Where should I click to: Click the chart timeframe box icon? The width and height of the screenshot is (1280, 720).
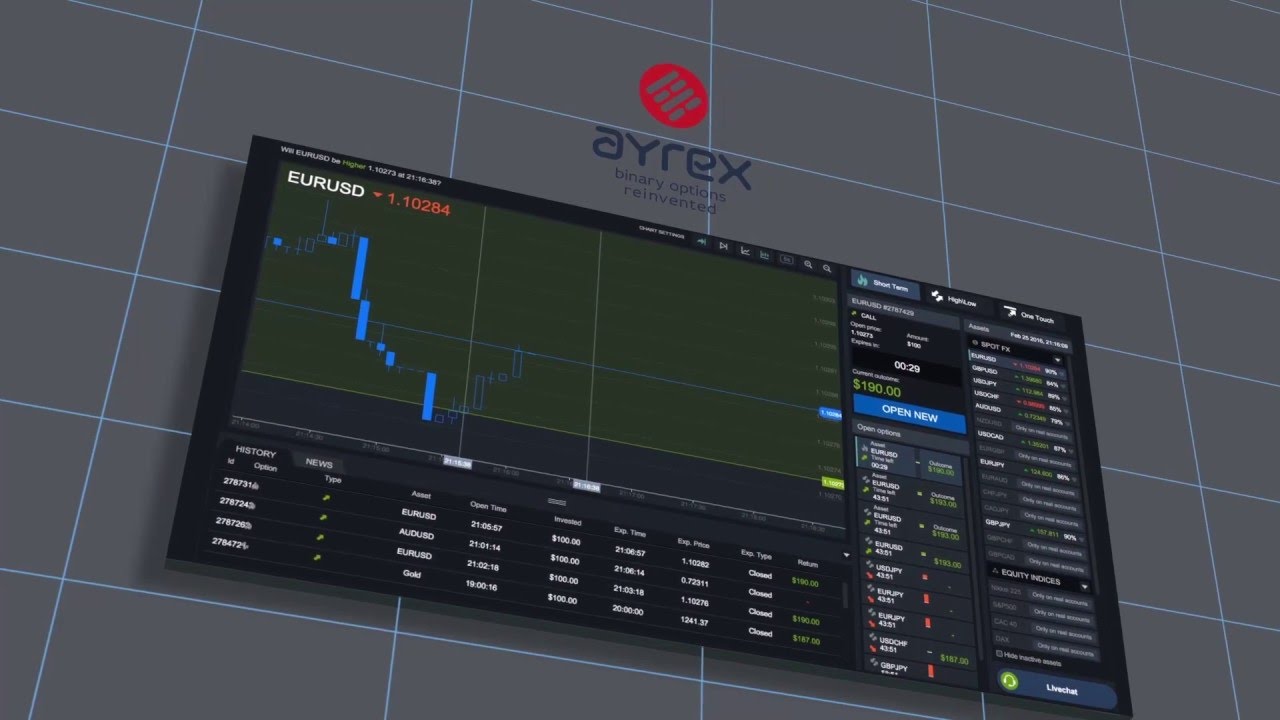(x=786, y=259)
